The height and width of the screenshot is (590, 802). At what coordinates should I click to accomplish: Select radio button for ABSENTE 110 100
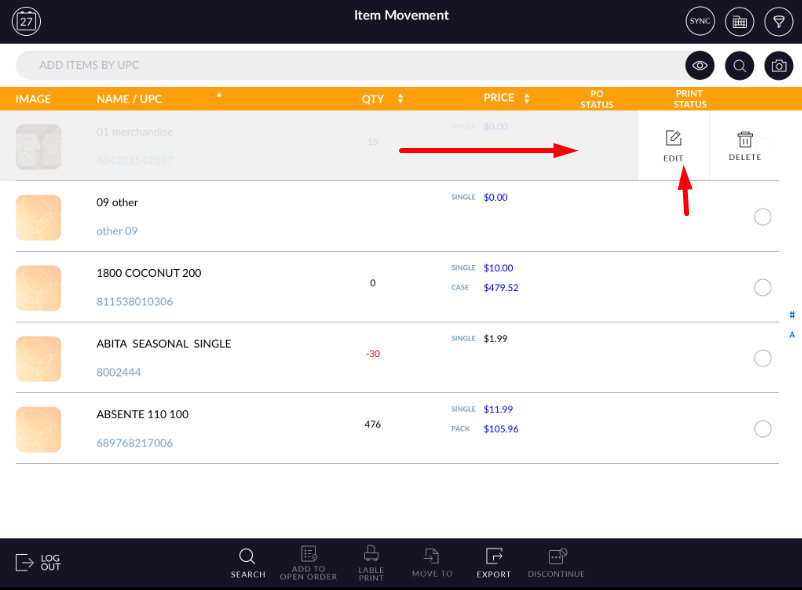(x=762, y=429)
